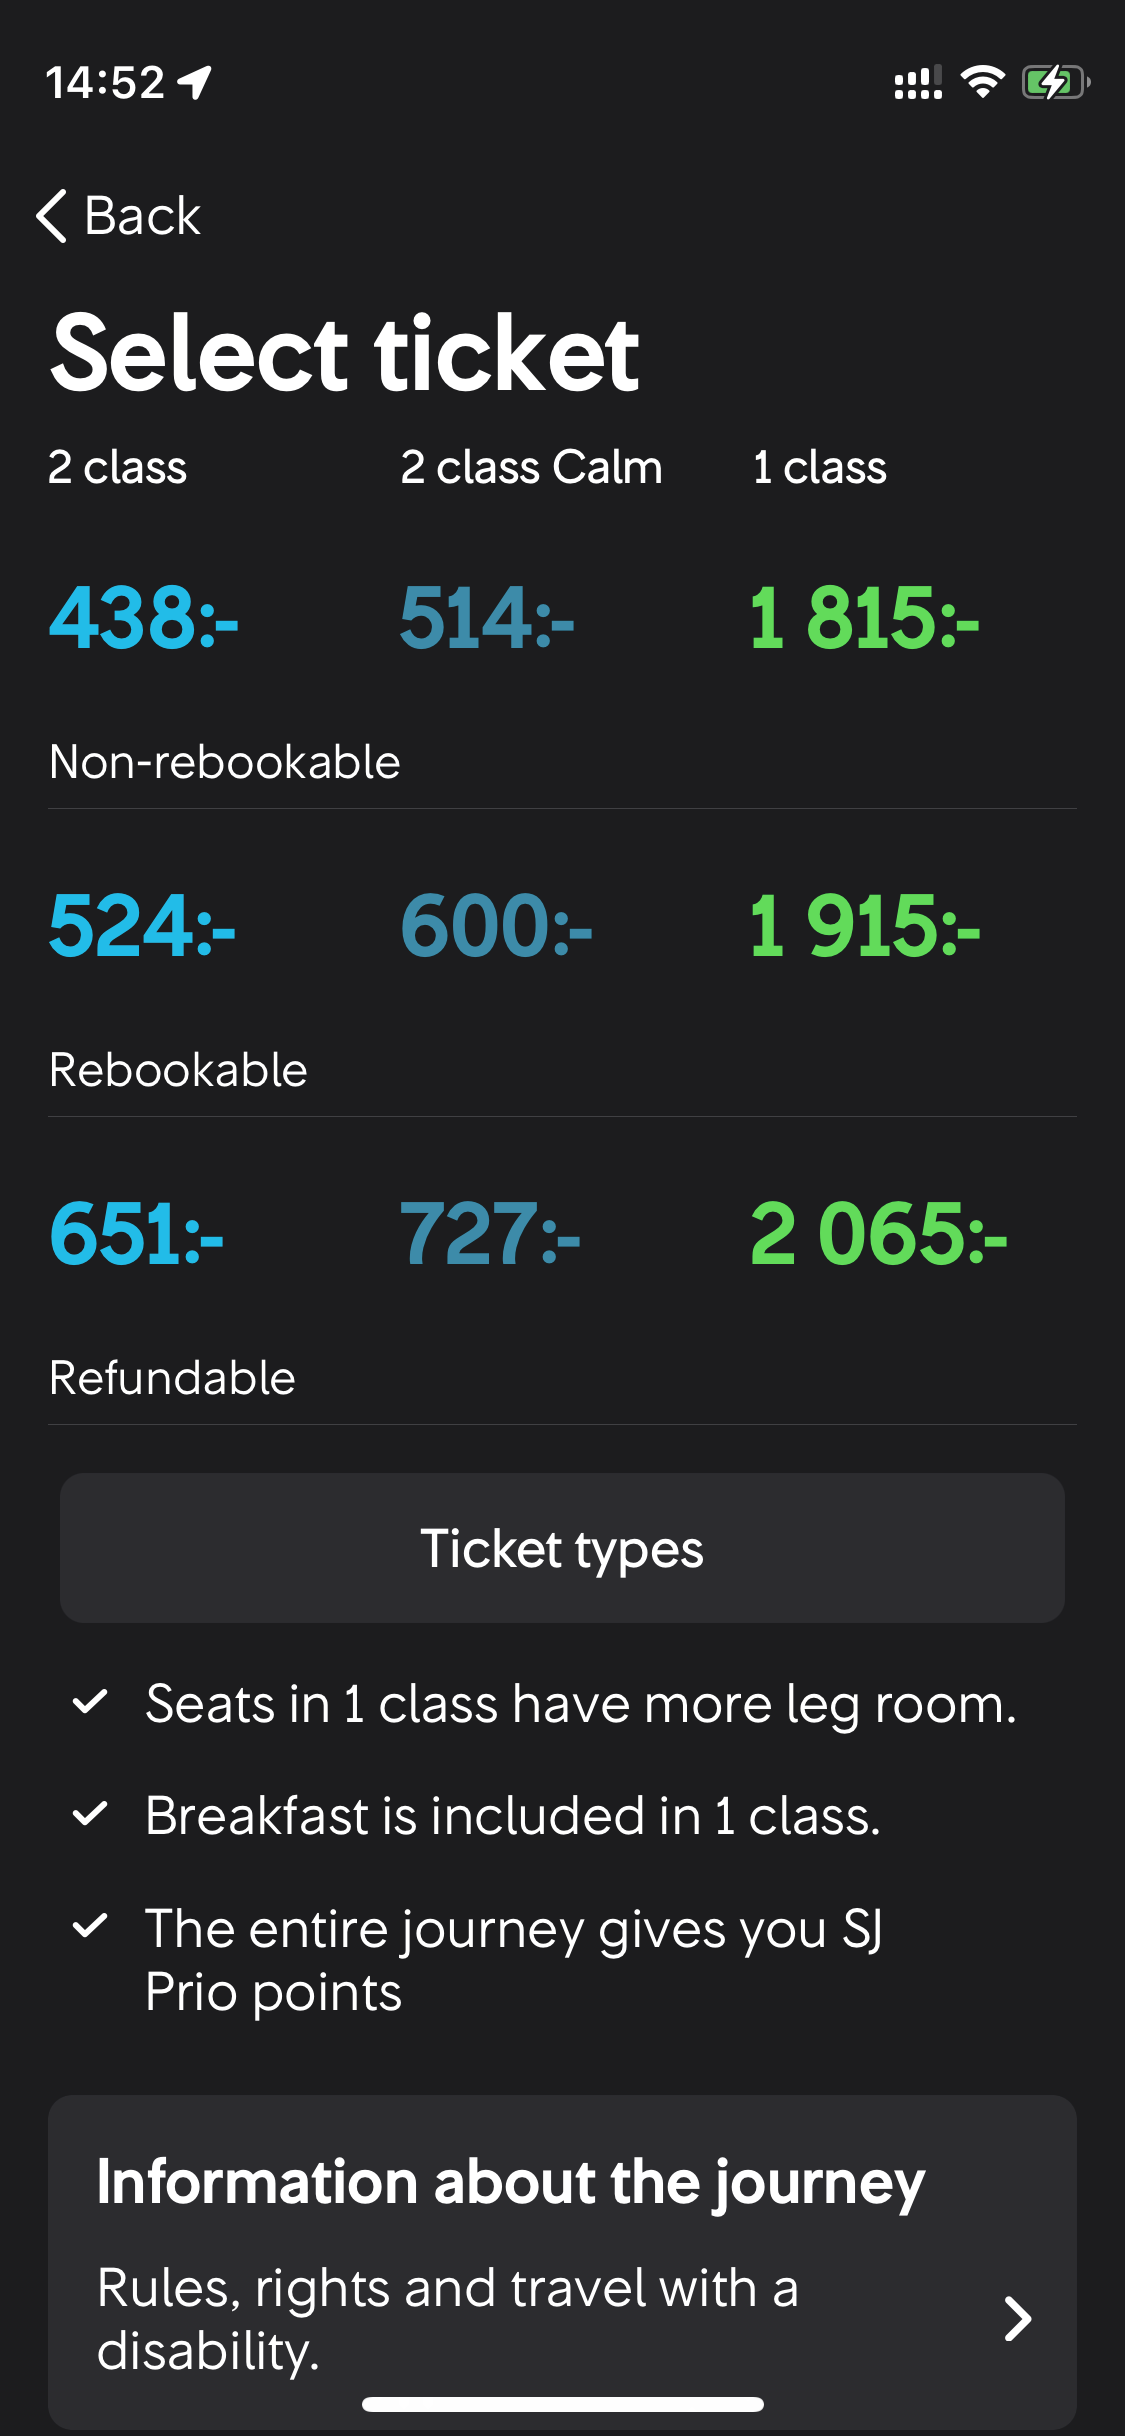Screen dimensions: 1125x2436
Task: Pick 2 class refundable 651:- ticket
Action: [136, 1234]
